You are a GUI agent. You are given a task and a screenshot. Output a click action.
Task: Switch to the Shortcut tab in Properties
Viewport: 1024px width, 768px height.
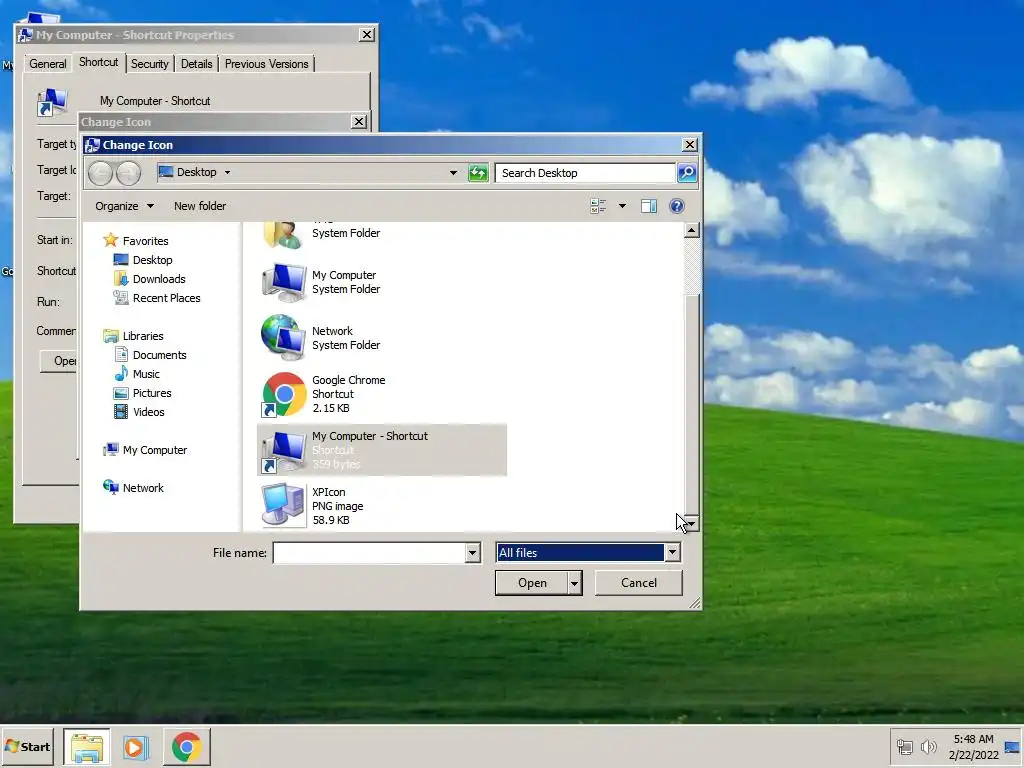[98, 62]
